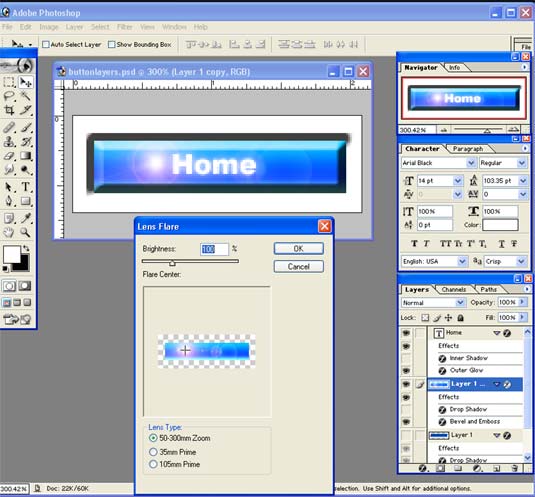Adjust the Brightness slider handle

[x=172, y=263]
